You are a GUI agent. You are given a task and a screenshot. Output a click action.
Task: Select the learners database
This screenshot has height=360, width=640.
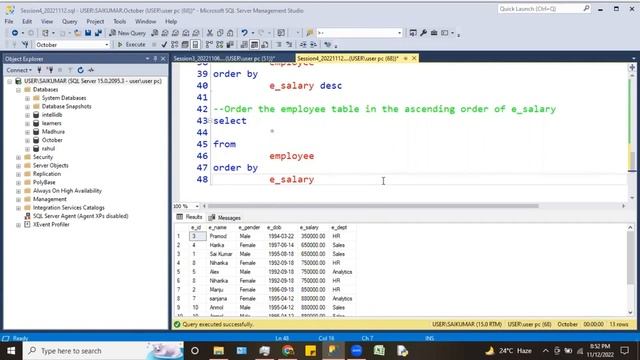click(x=51, y=123)
